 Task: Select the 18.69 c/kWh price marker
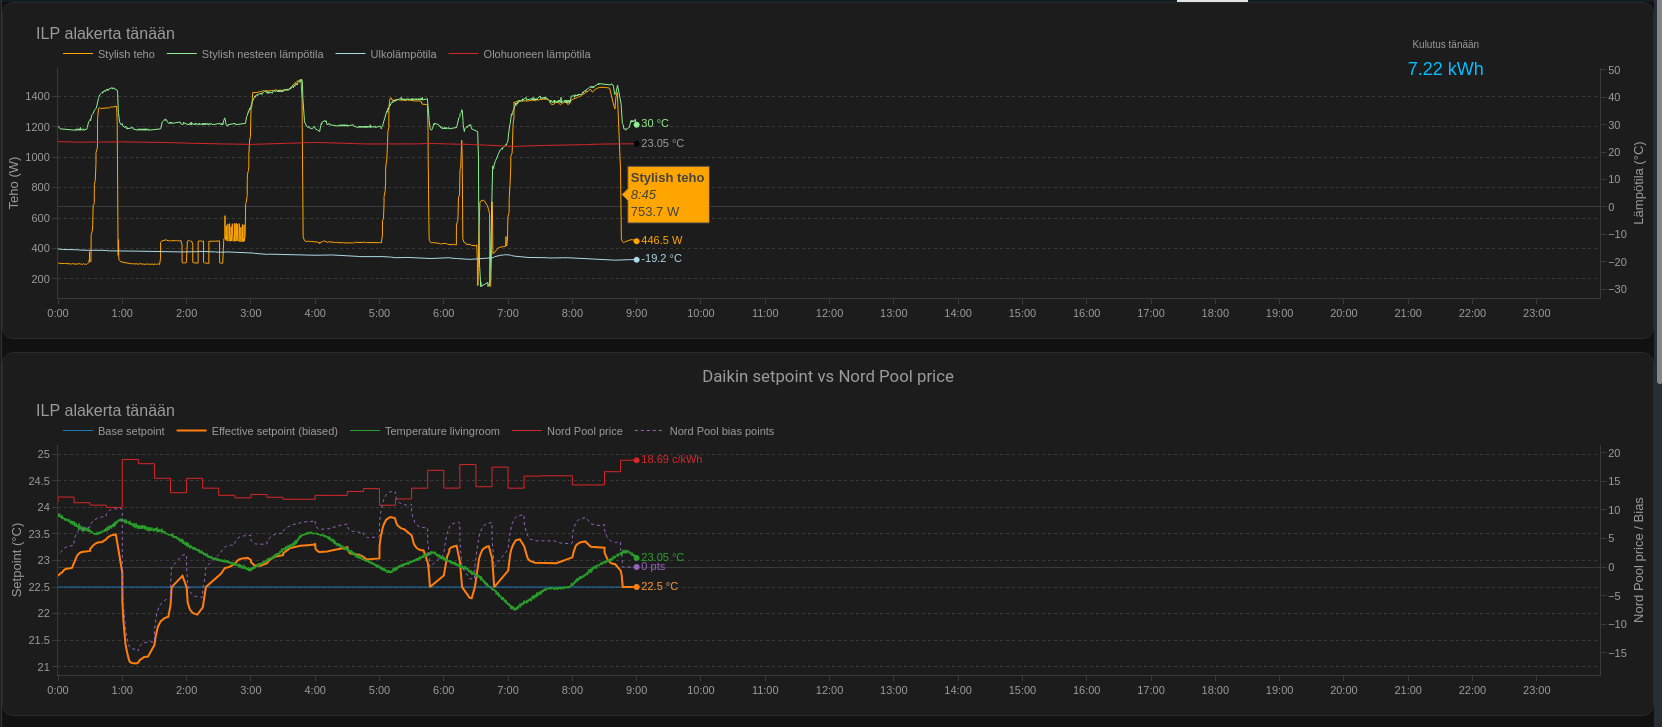(x=637, y=460)
